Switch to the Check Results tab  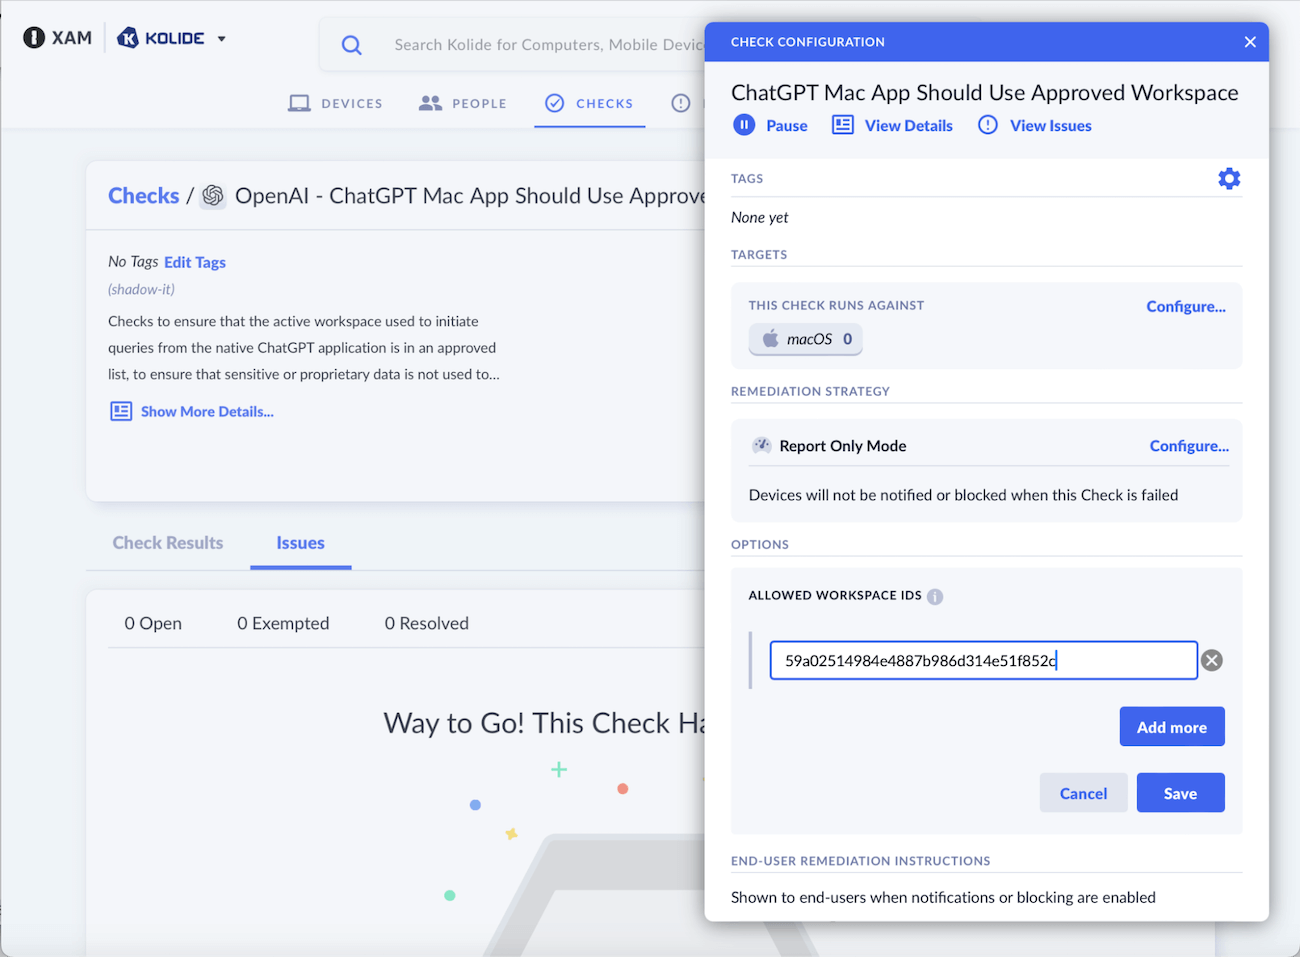click(168, 543)
